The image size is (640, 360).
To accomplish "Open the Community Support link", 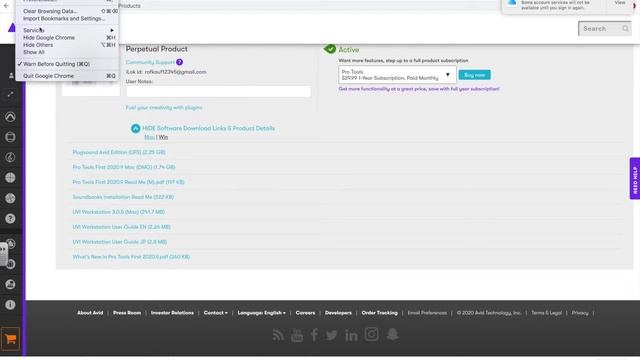I will [x=150, y=62].
